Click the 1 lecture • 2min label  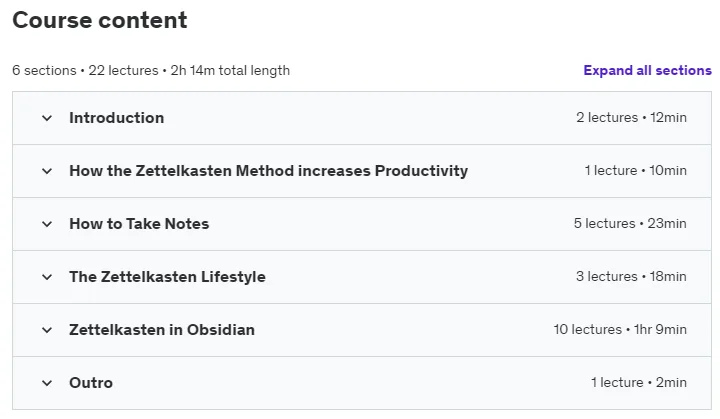639,382
